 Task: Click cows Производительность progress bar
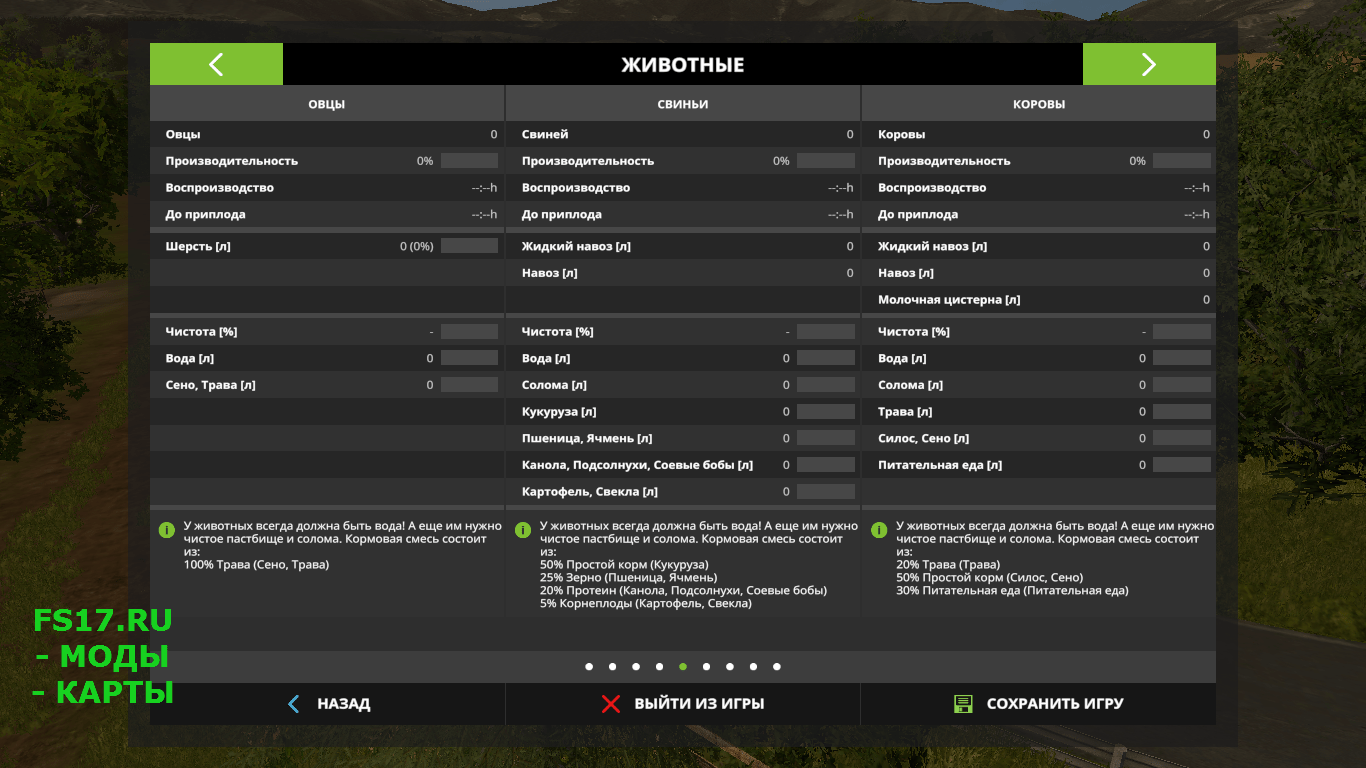click(1182, 161)
